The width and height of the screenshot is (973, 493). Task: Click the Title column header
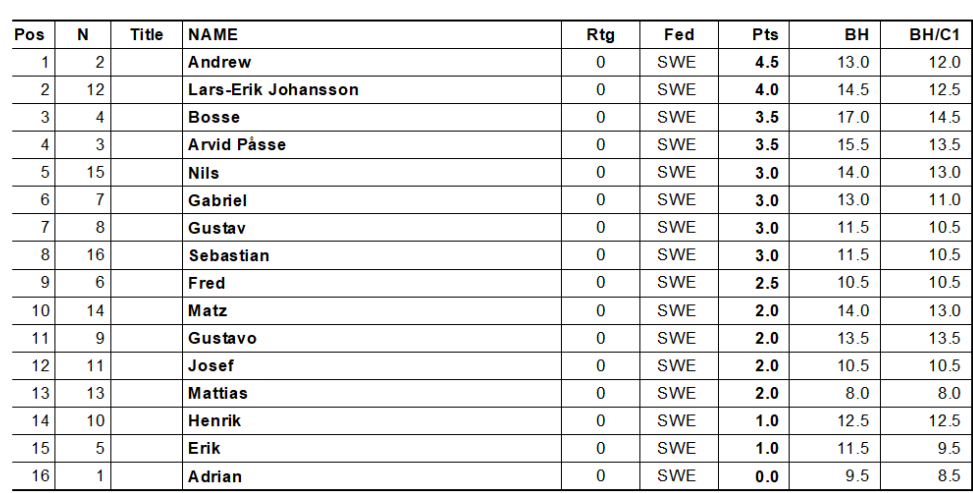146,34
